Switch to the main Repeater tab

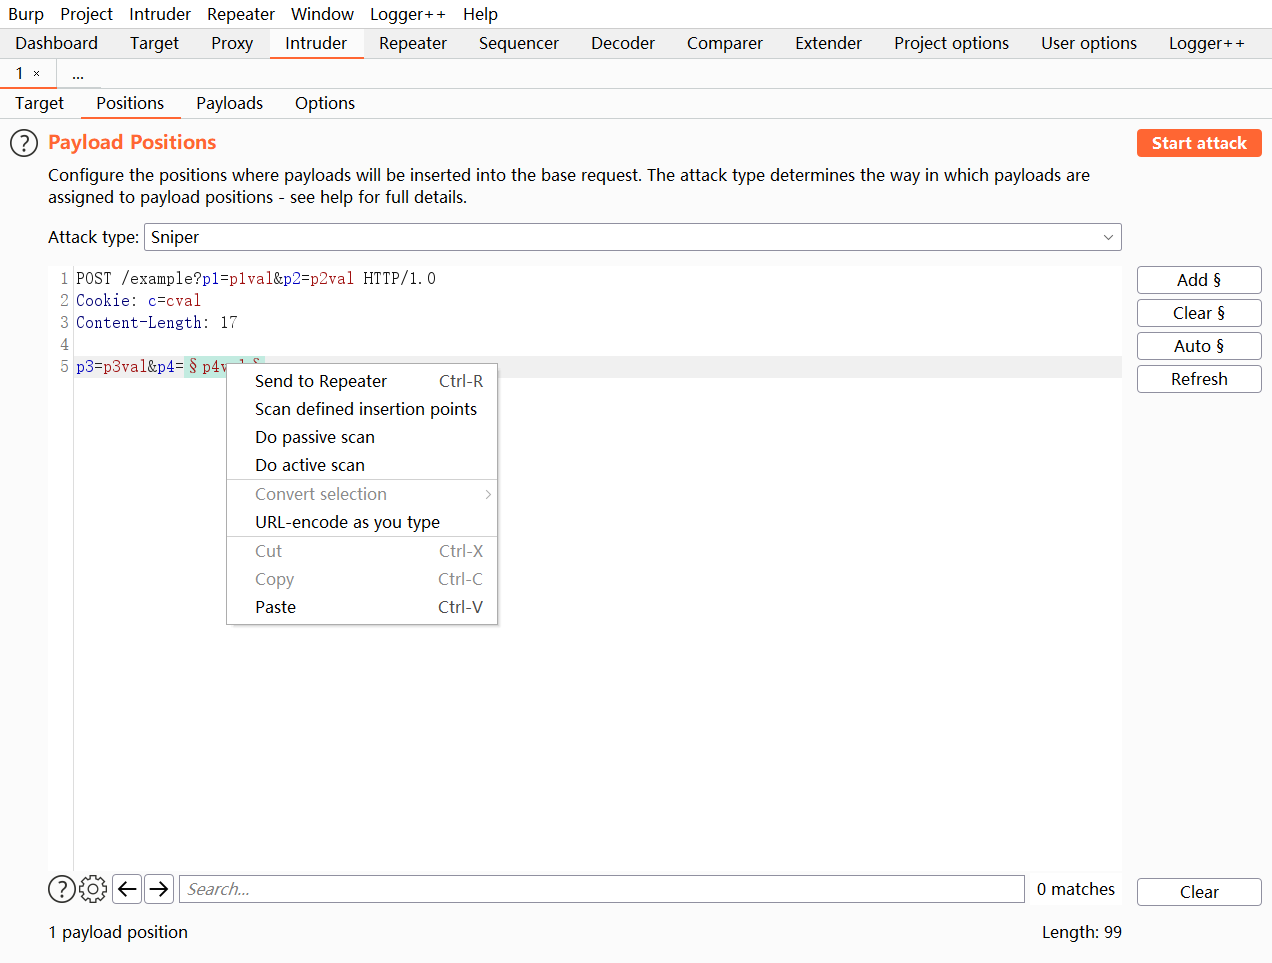413,43
